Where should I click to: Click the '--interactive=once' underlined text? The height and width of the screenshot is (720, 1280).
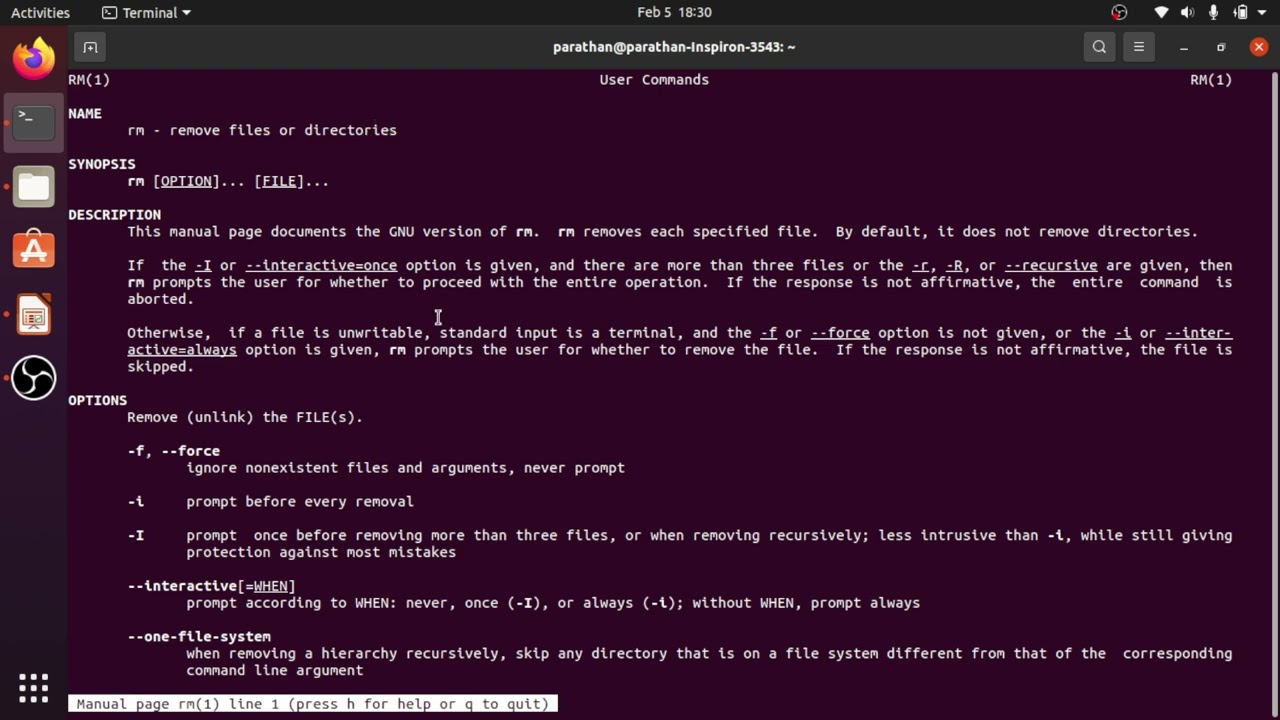point(321,266)
